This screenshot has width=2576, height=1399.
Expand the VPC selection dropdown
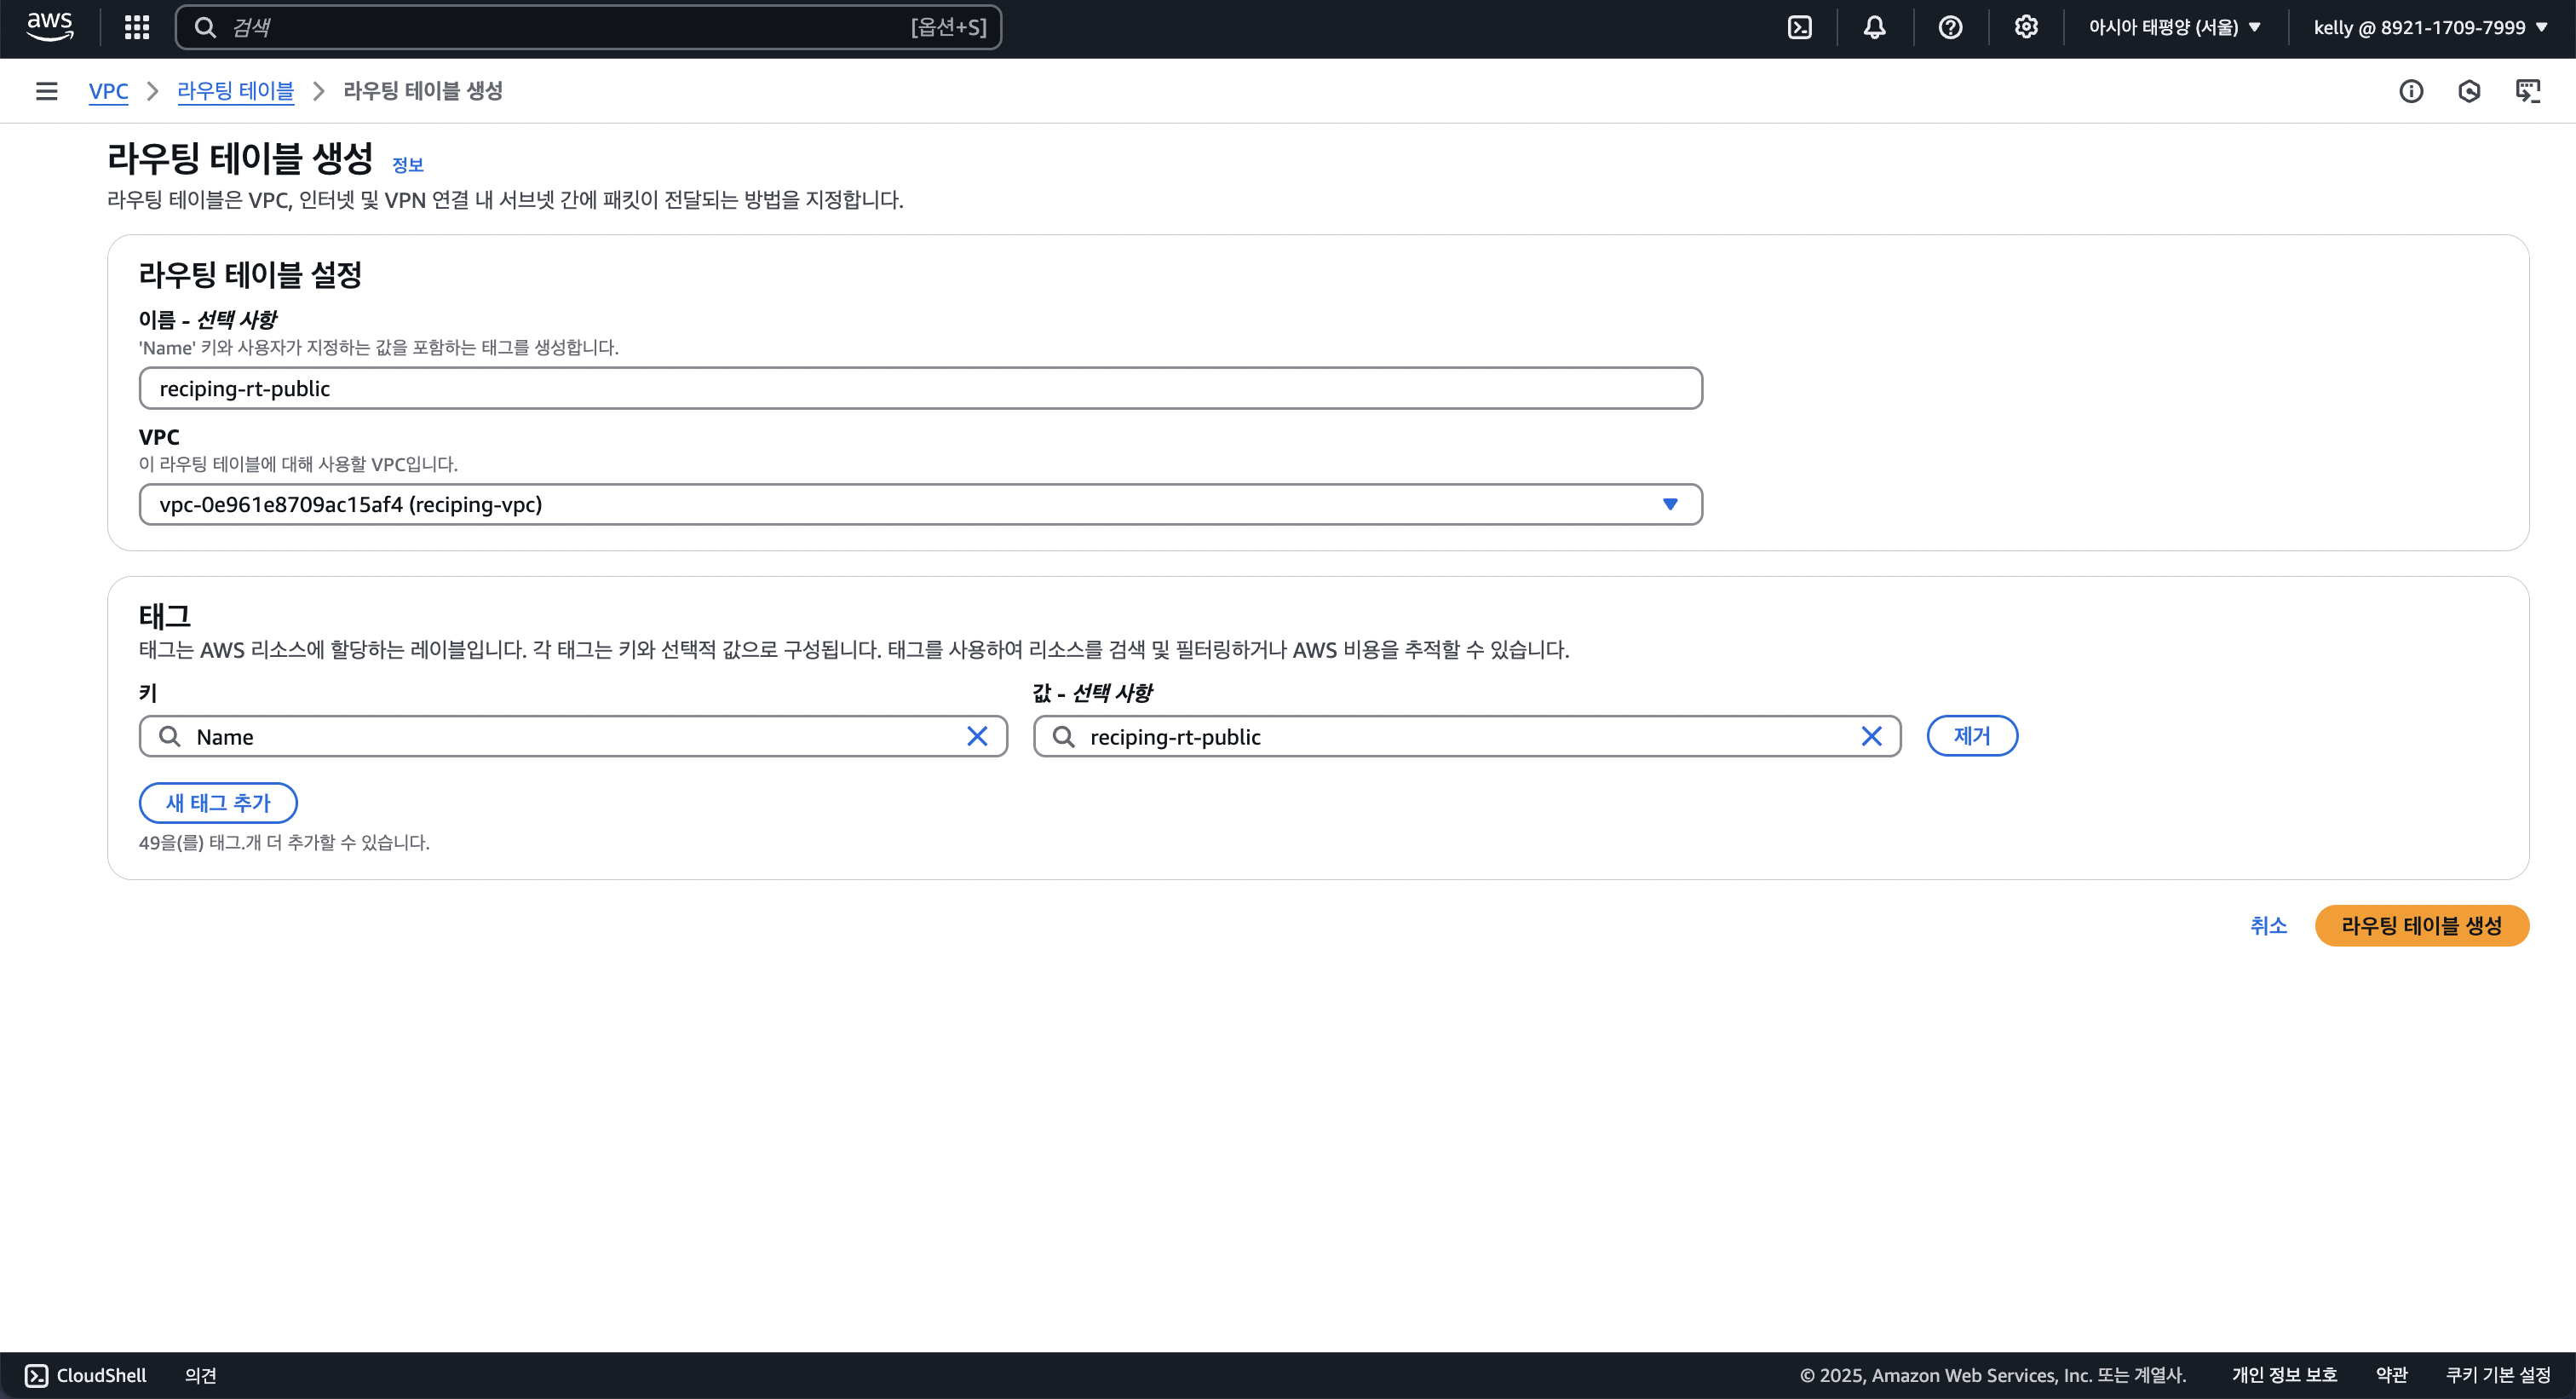coord(1669,504)
